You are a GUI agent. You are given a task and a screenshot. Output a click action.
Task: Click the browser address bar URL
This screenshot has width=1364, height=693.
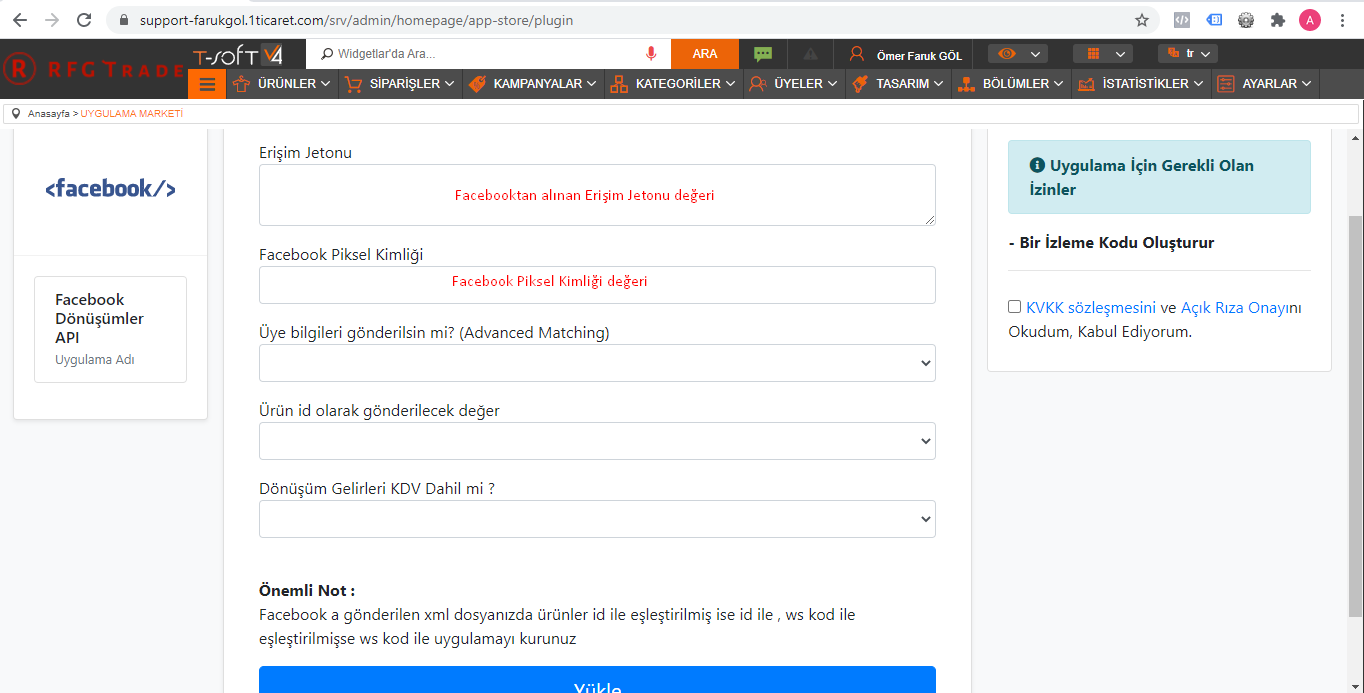click(x=356, y=20)
